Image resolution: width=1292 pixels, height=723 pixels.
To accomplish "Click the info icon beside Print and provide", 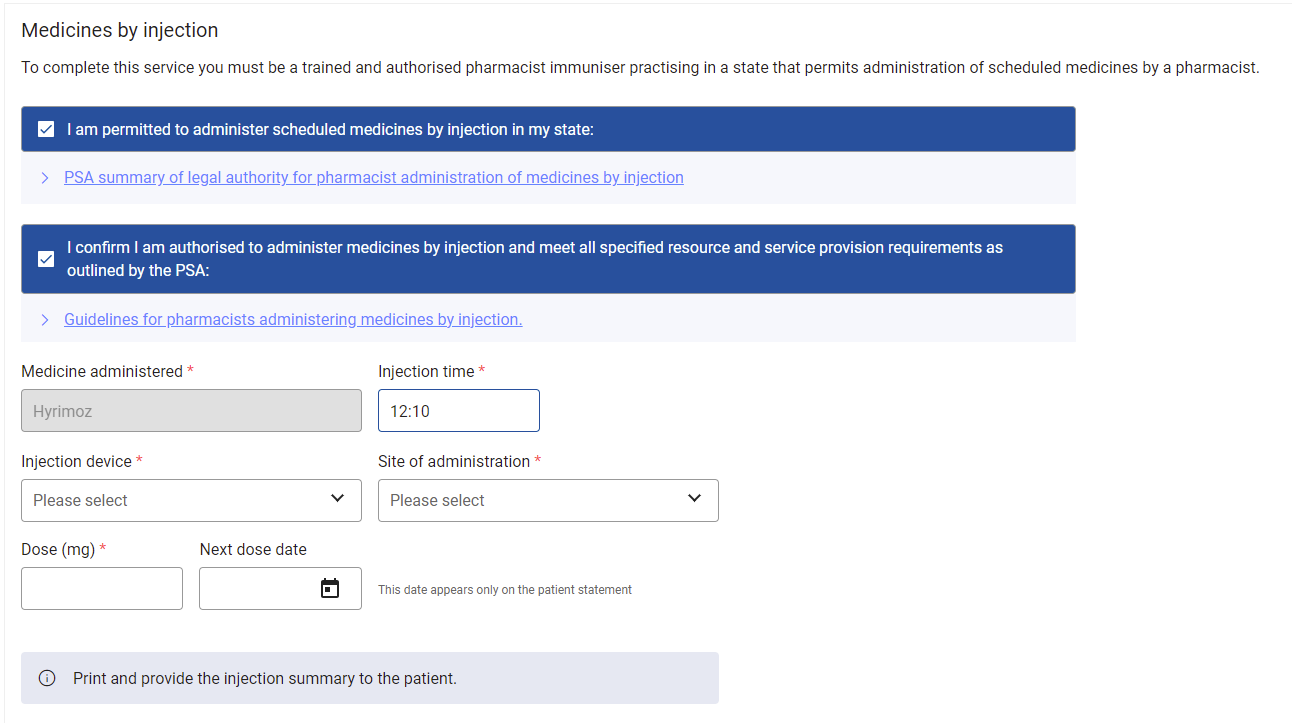I will [x=47, y=678].
